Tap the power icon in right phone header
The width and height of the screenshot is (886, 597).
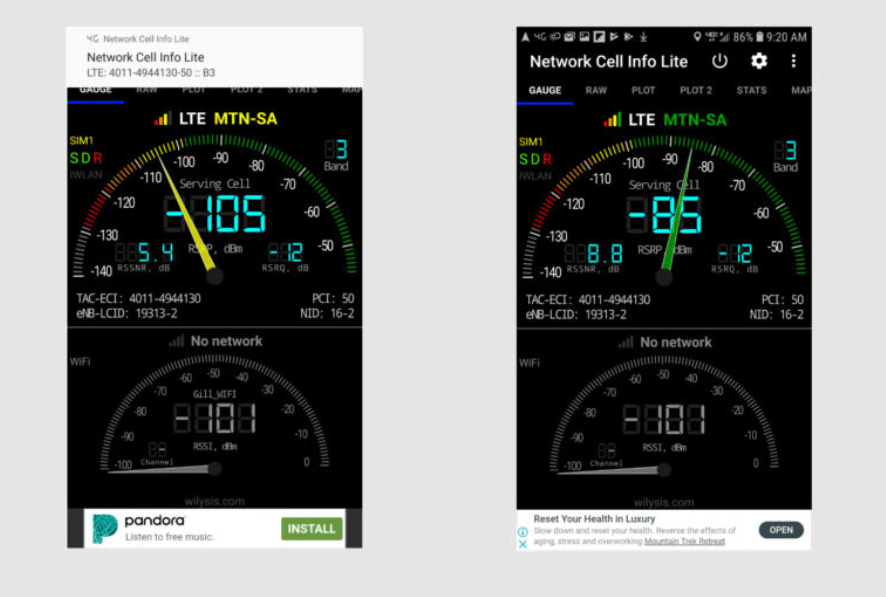(720, 61)
